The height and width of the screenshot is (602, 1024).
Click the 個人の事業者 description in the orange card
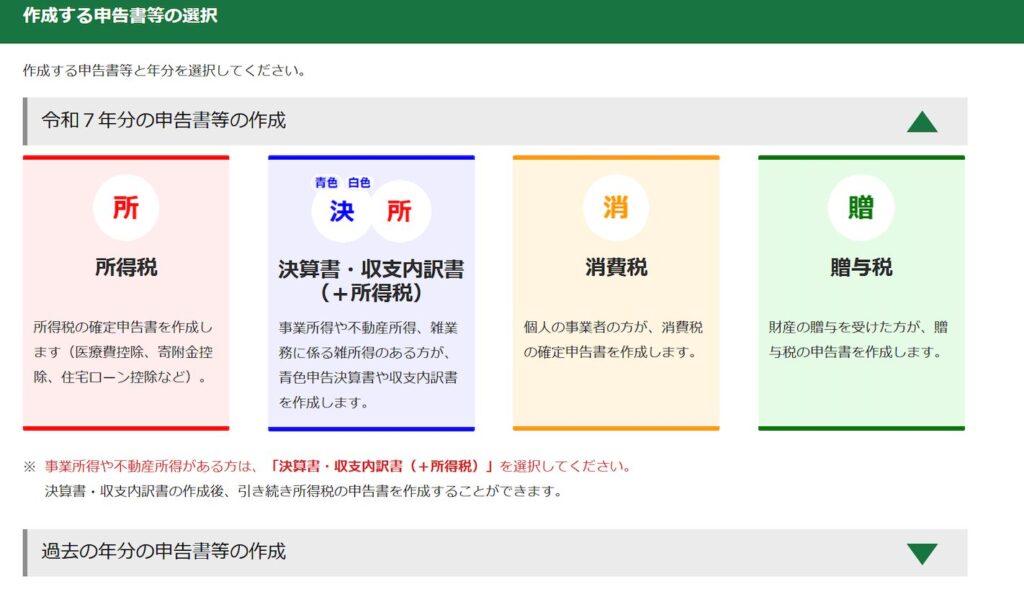tap(614, 340)
